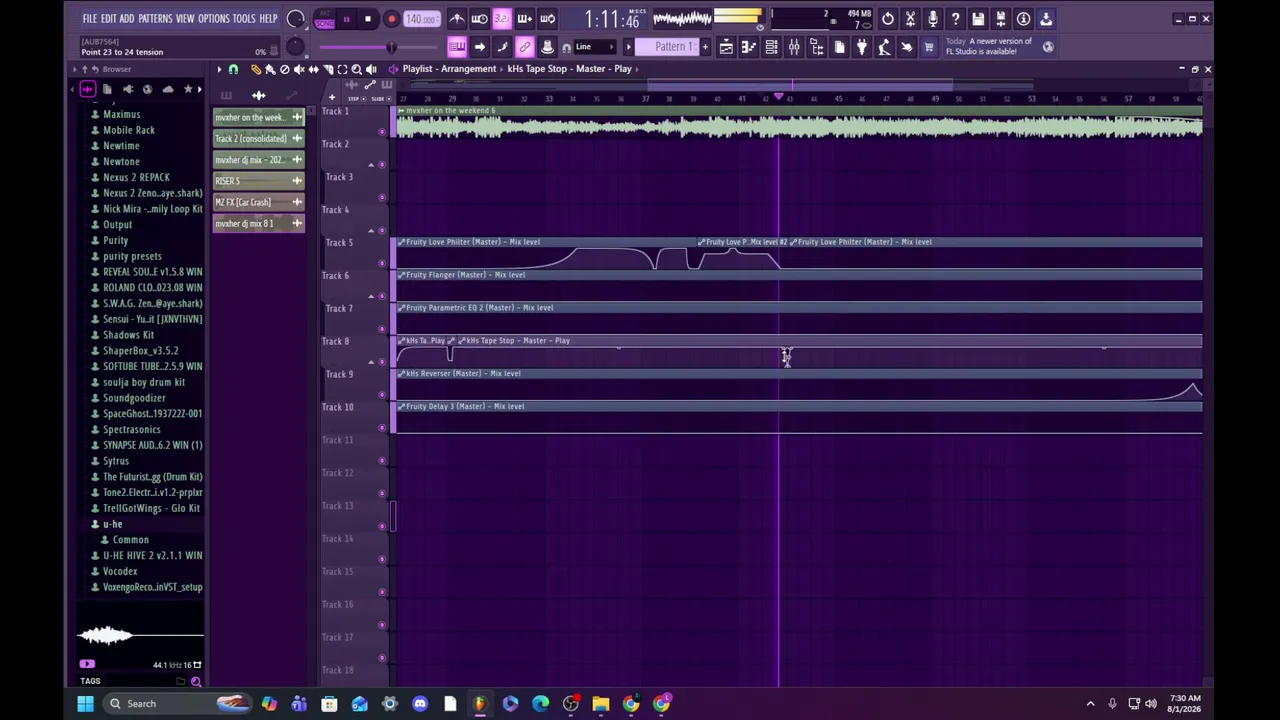Open the EDIT menu

tap(109, 19)
